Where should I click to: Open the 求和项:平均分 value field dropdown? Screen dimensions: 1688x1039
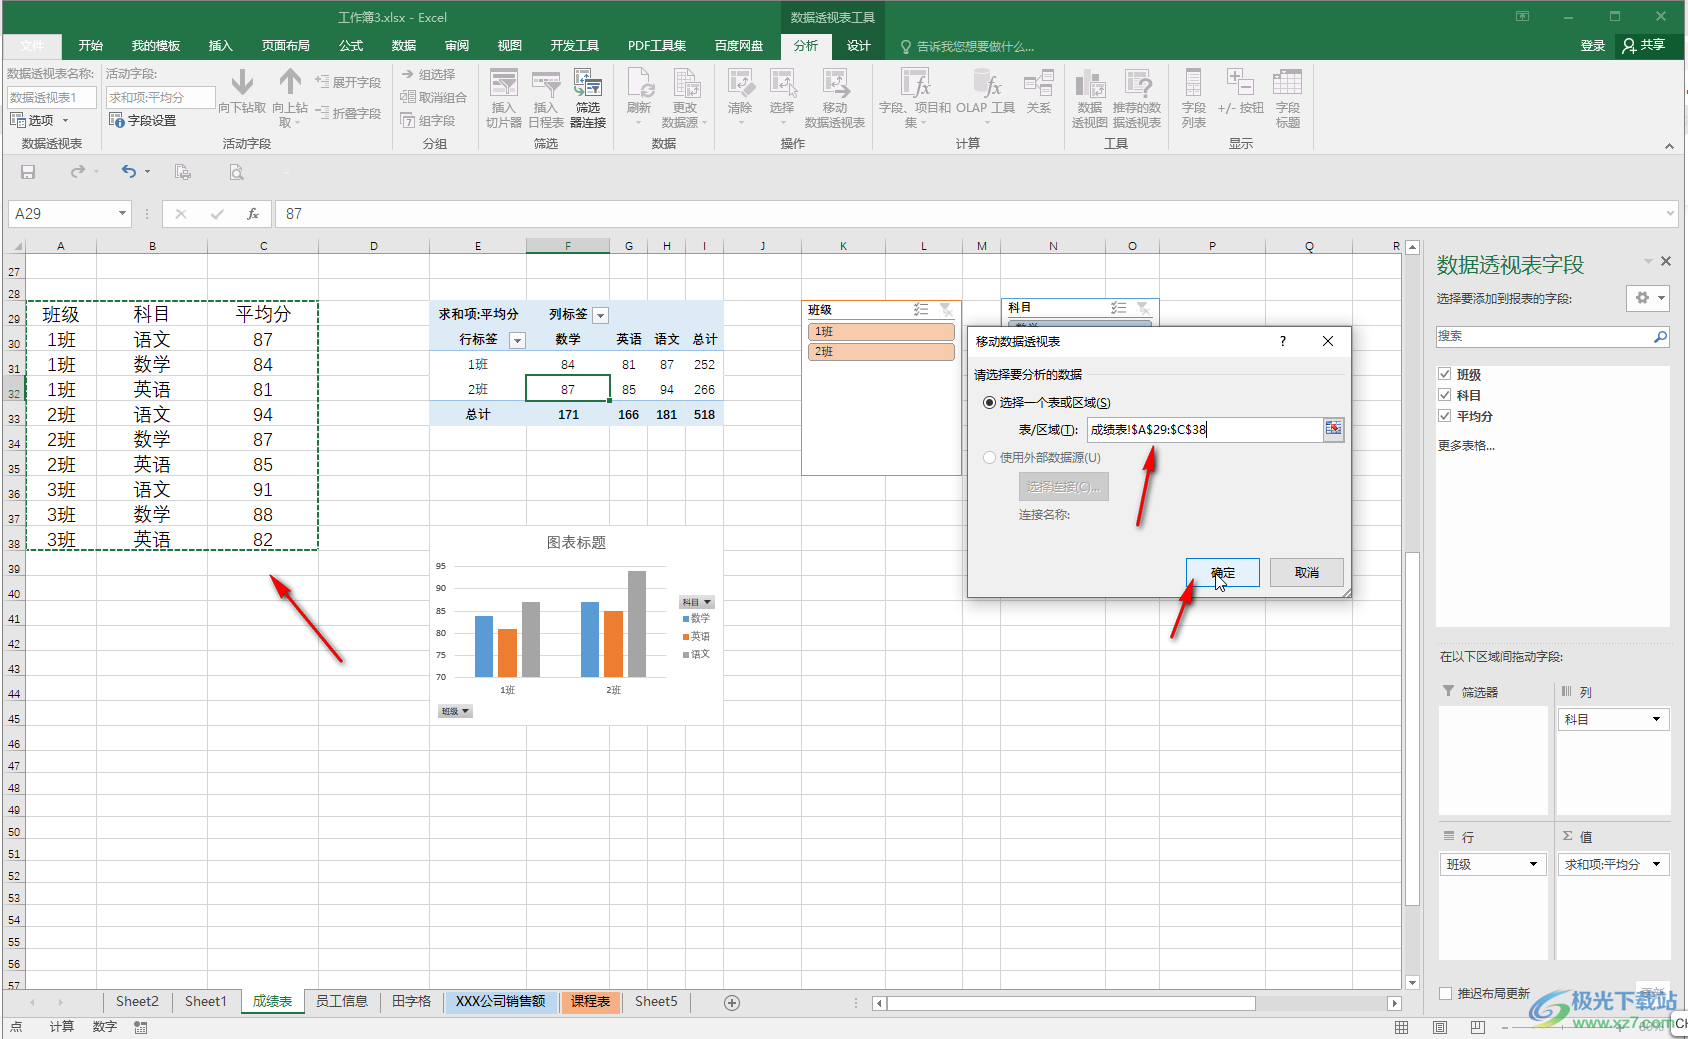pyautogui.click(x=1656, y=864)
